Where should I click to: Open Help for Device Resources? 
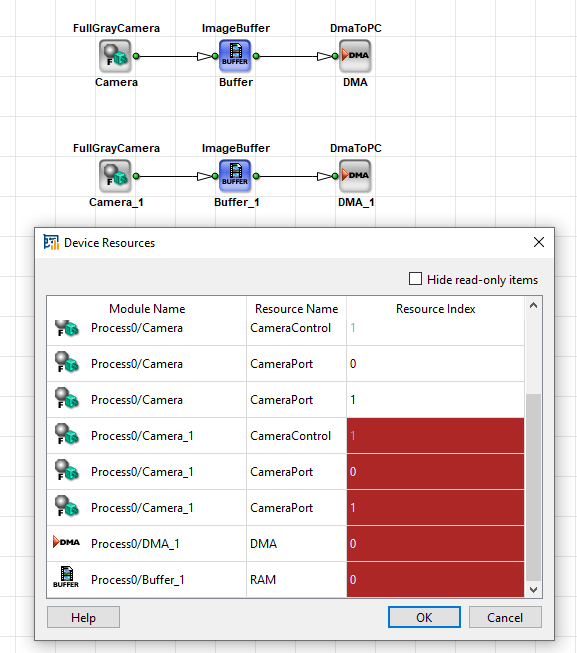[x=83, y=617]
